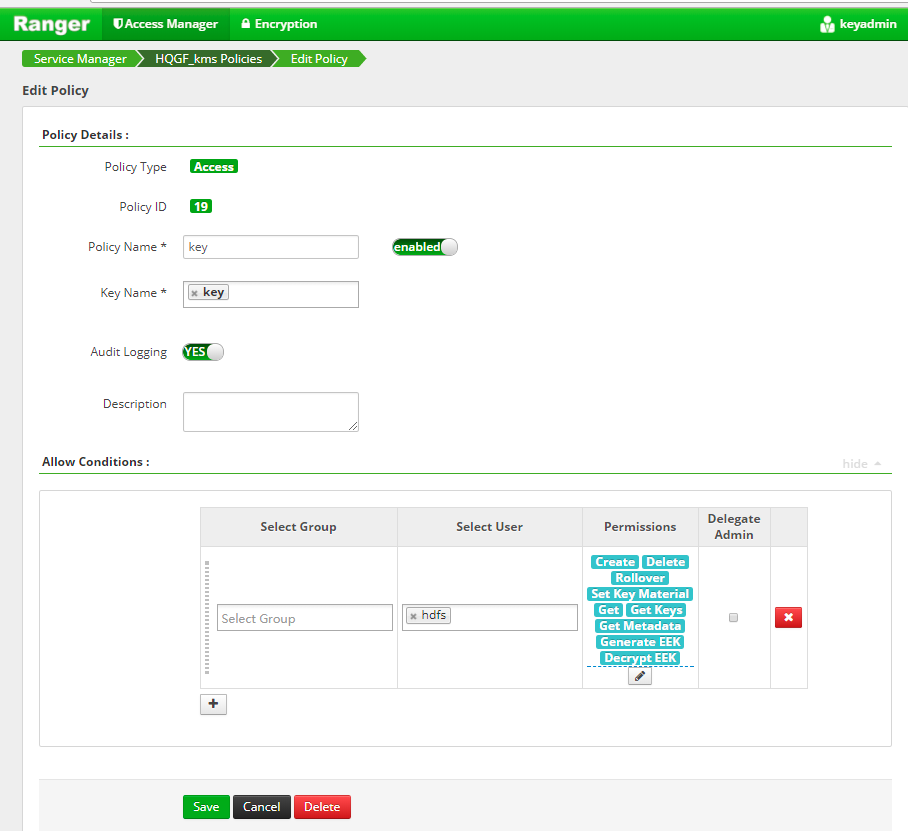Click the Create permission tag
This screenshot has height=831, width=908.
pos(614,562)
